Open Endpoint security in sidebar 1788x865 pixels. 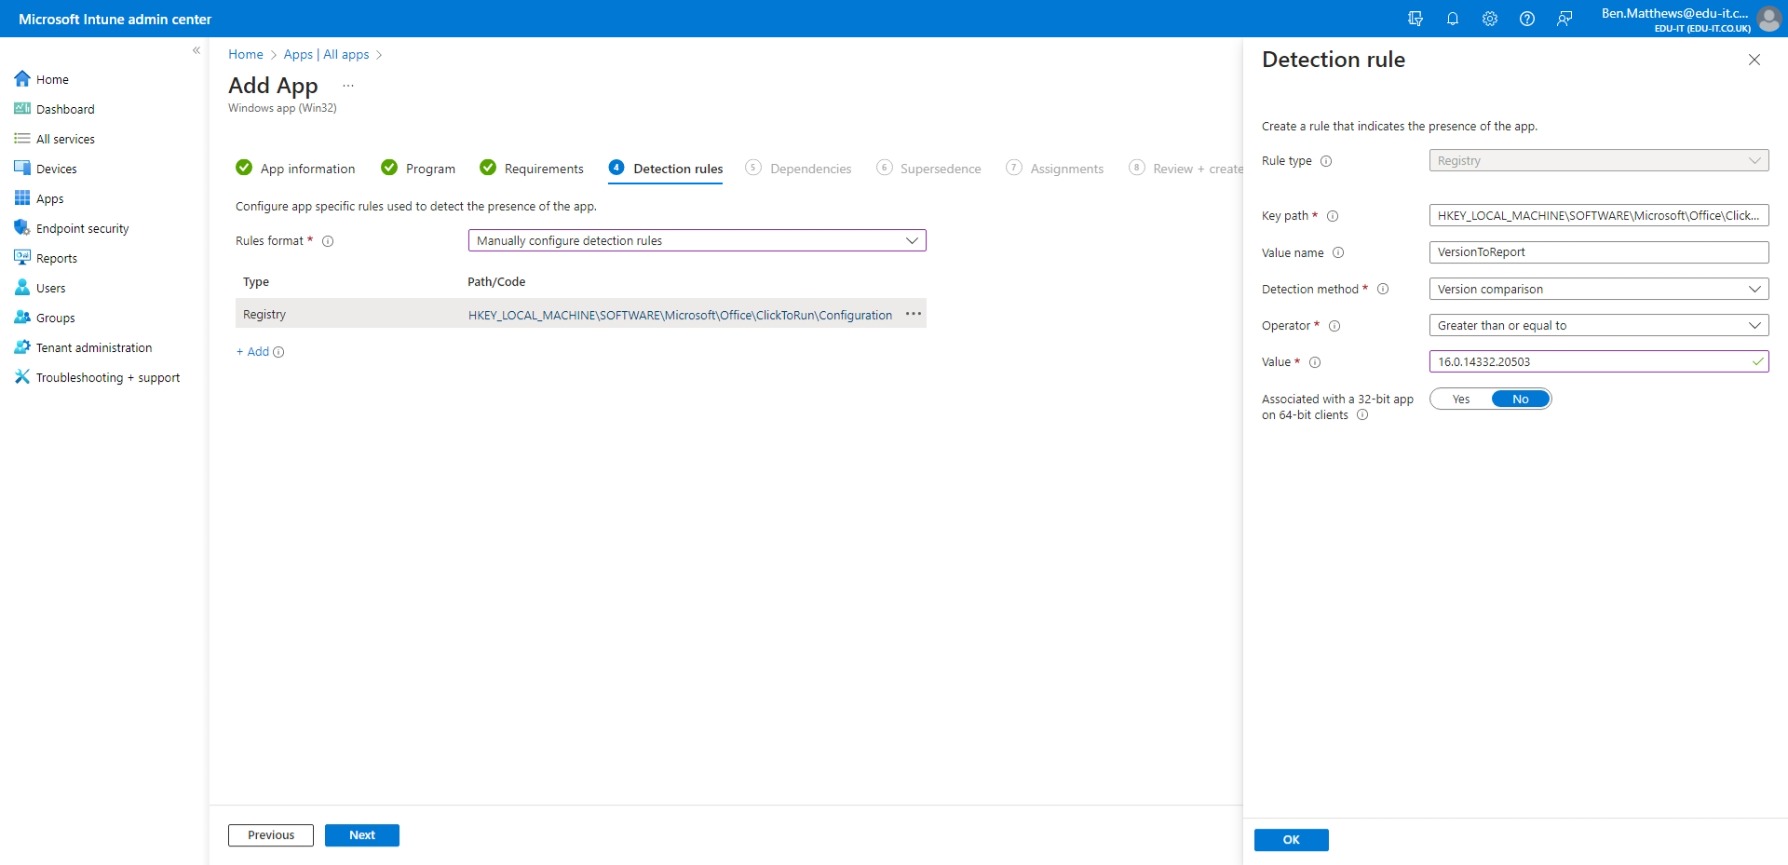click(x=82, y=228)
